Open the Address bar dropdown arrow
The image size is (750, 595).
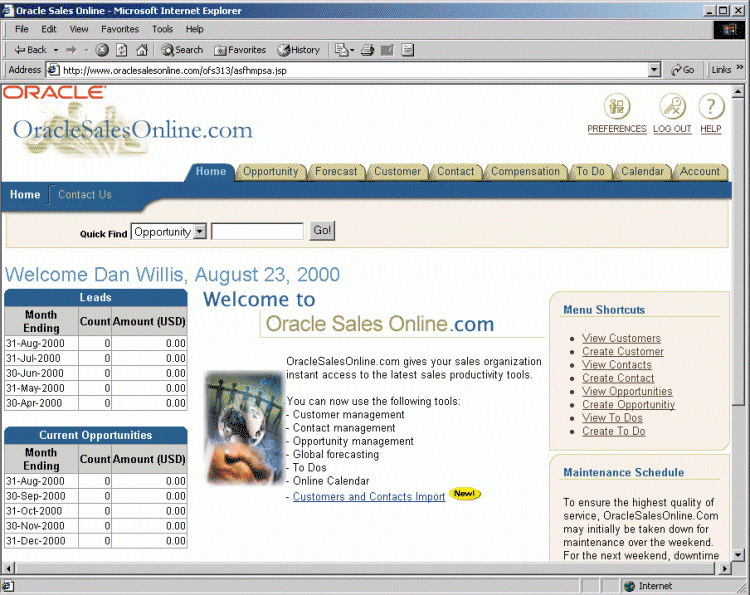655,70
